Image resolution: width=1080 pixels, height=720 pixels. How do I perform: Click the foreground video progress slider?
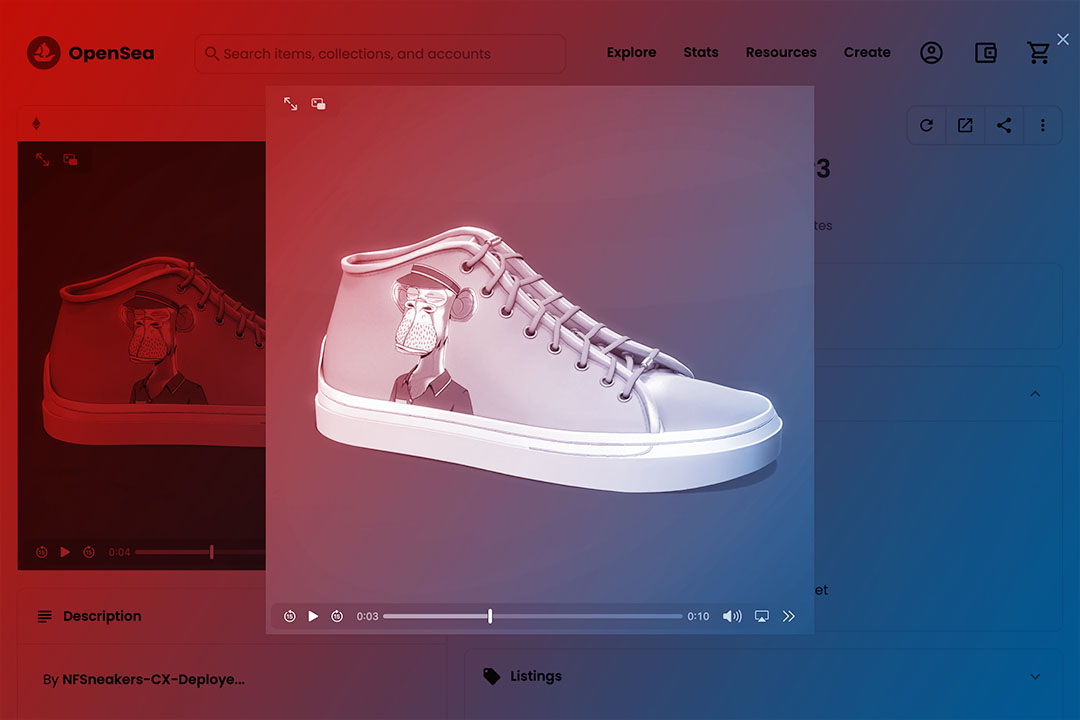532,616
